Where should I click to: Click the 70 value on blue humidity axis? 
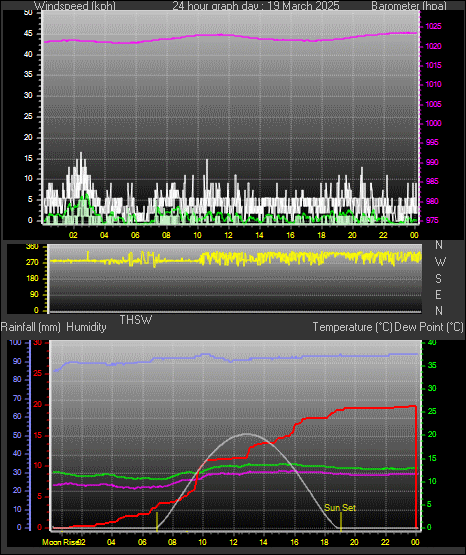(x=17, y=399)
